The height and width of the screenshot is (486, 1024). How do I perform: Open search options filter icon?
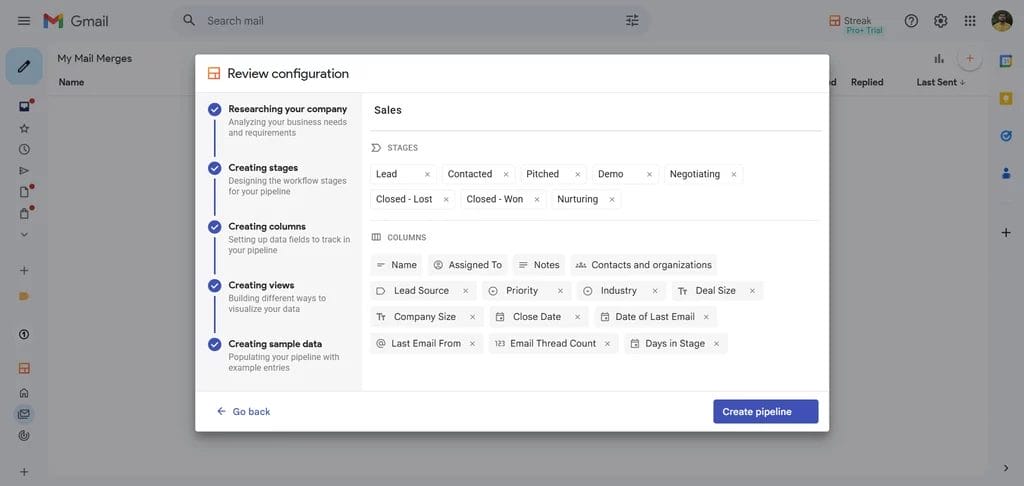pyautogui.click(x=632, y=21)
